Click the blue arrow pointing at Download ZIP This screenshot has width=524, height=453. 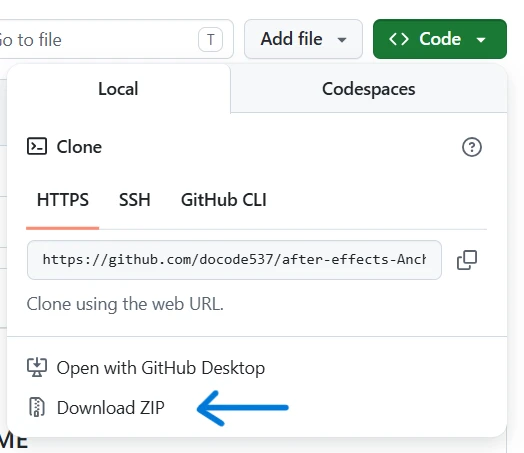click(x=243, y=408)
